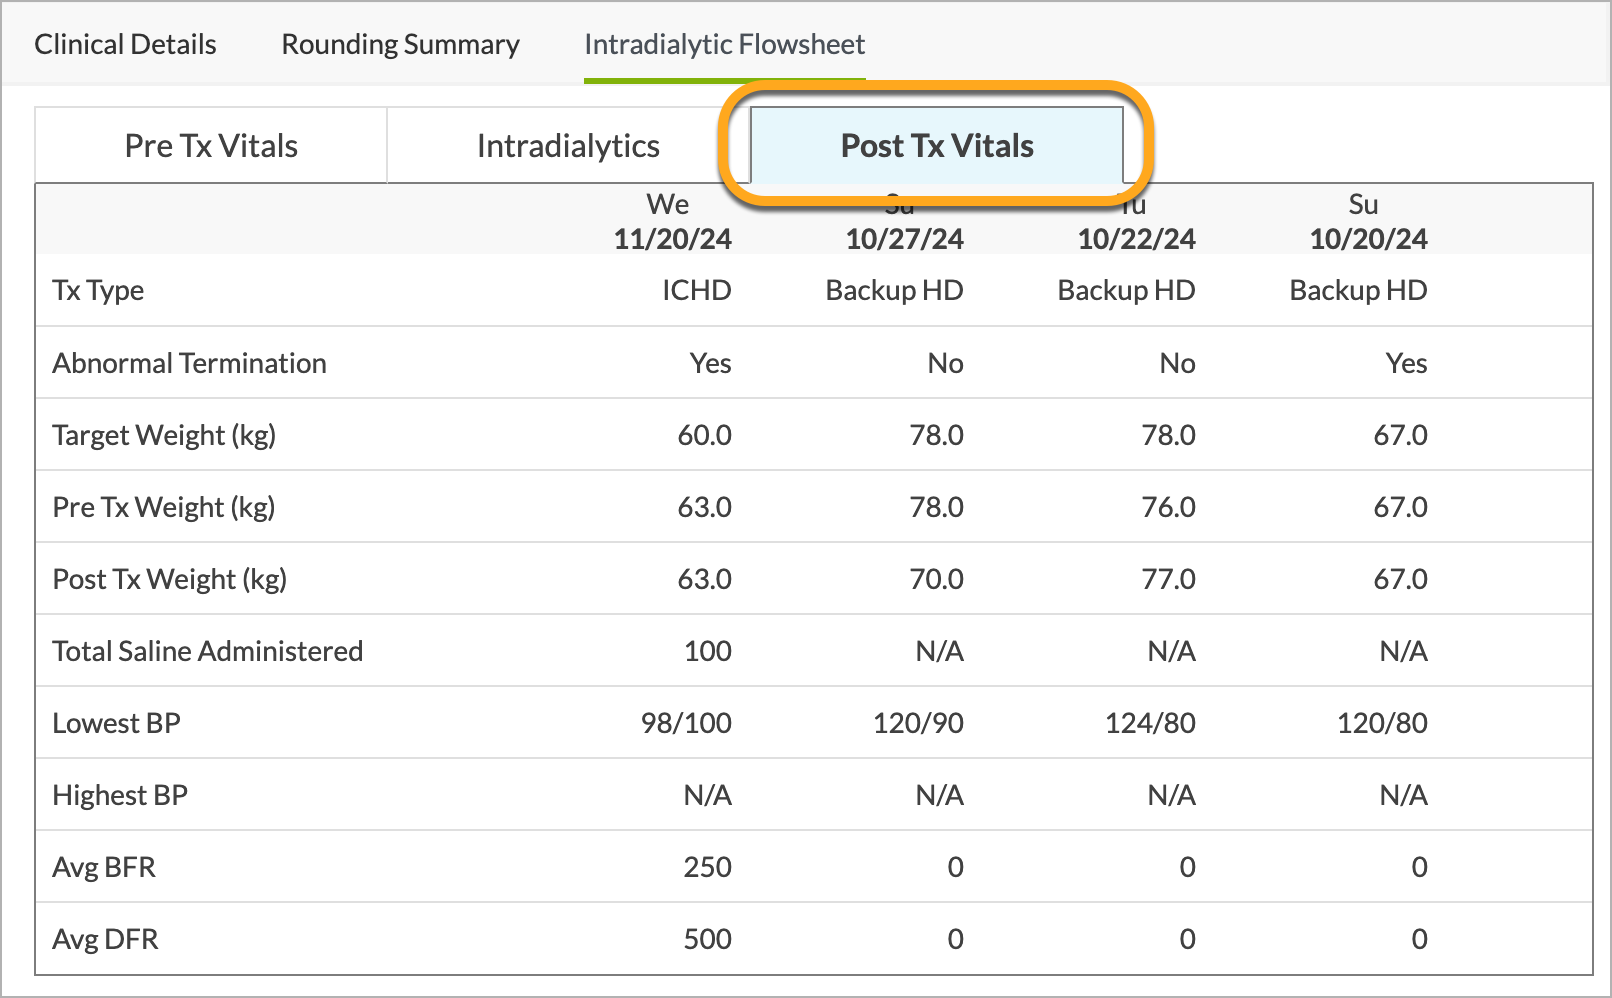This screenshot has height=998, width=1612.
Task: Click Backup HD value for 10/22/24
Action: coord(1126,290)
